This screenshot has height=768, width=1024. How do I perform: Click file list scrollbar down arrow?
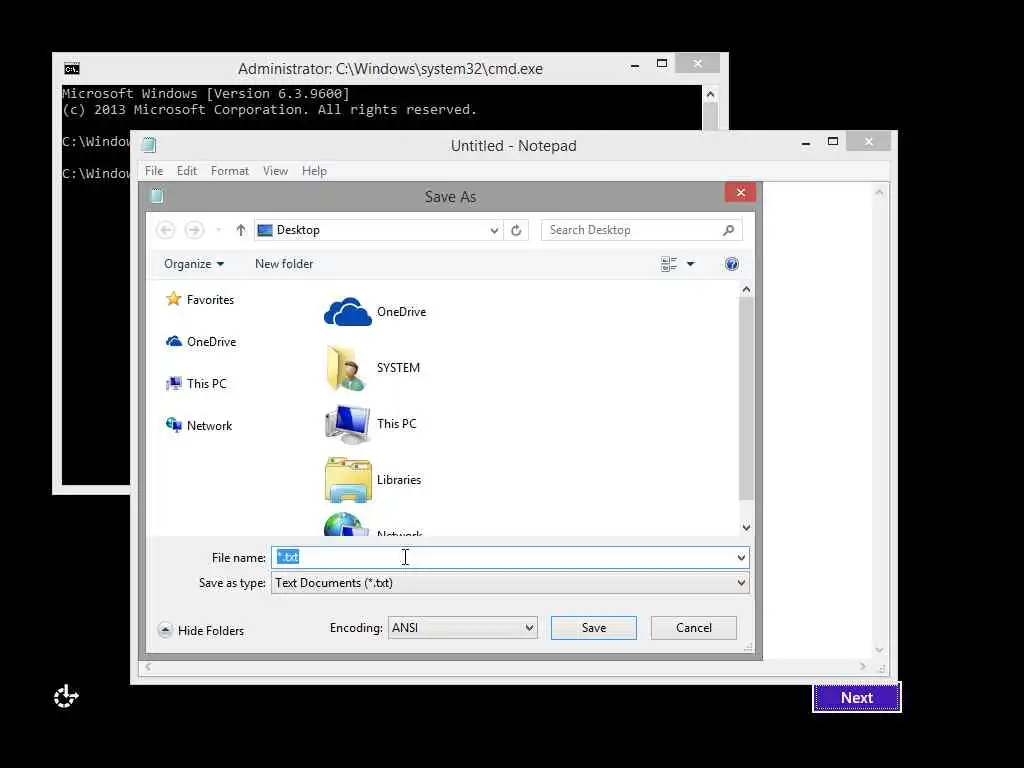coord(746,527)
